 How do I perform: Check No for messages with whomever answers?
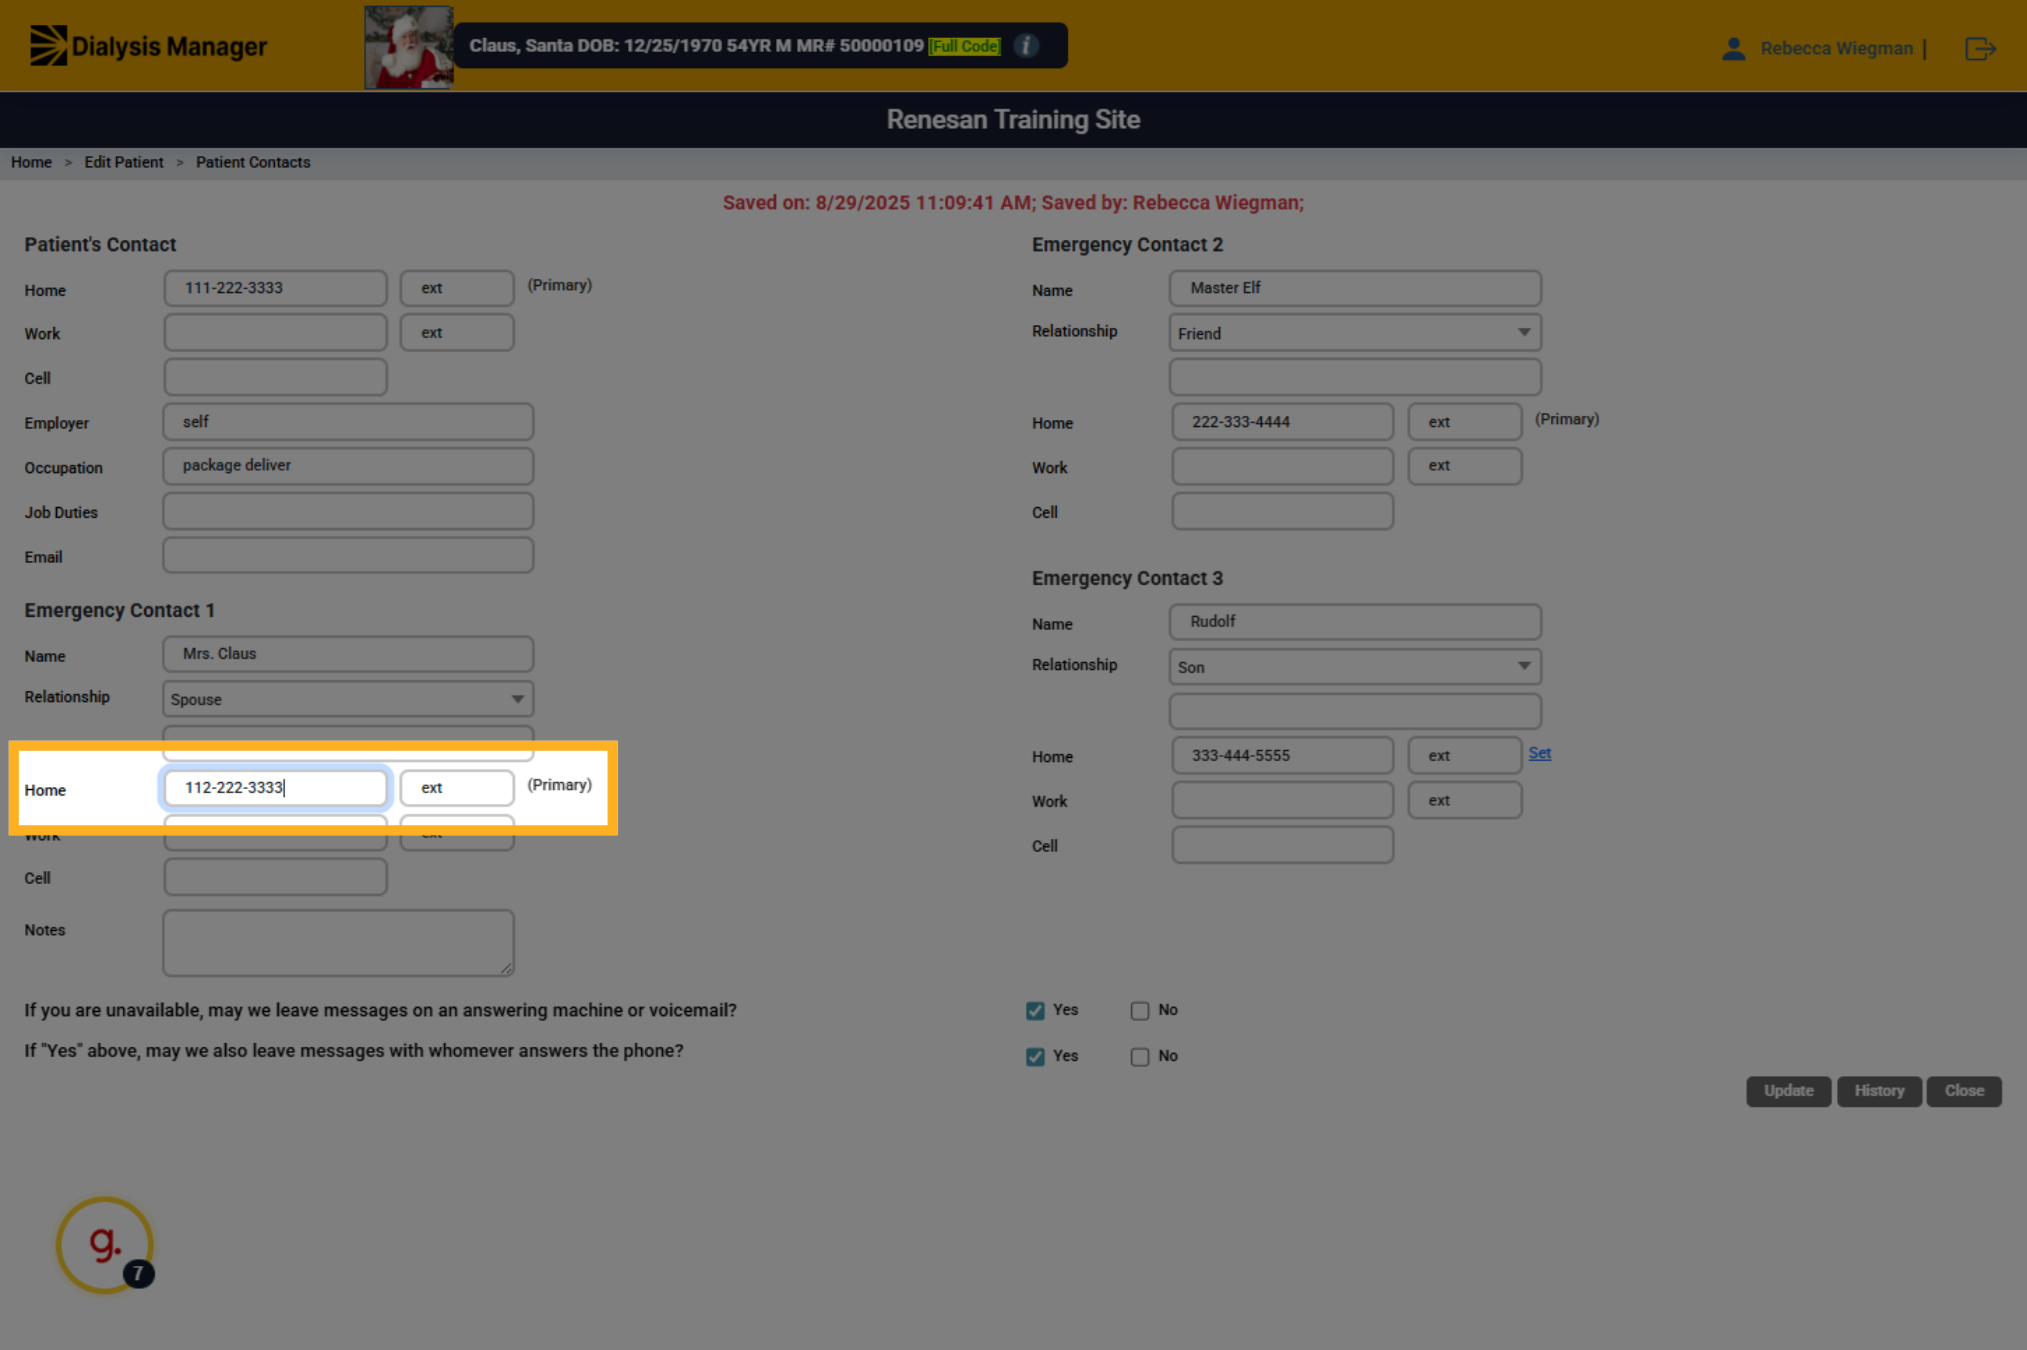click(x=1139, y=1057)
